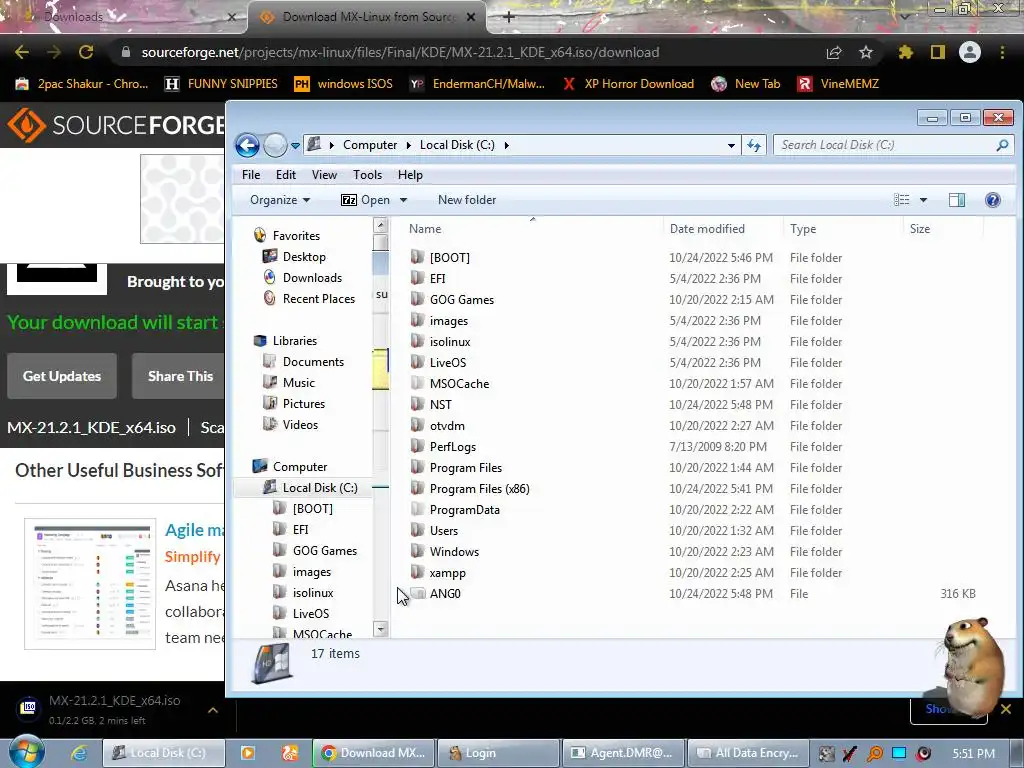Expand the path arrow after Local Disk (C:)
This screenshot has width=1024, height=768.
[x=506, y=145]
